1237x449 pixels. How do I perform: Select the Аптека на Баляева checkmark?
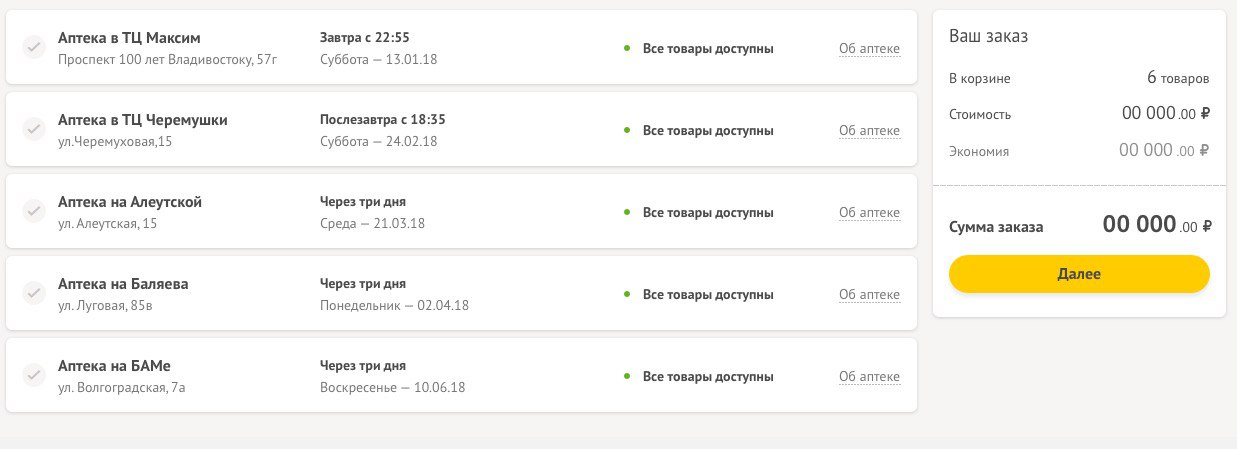pyautogui.click(x=33, y=293)
